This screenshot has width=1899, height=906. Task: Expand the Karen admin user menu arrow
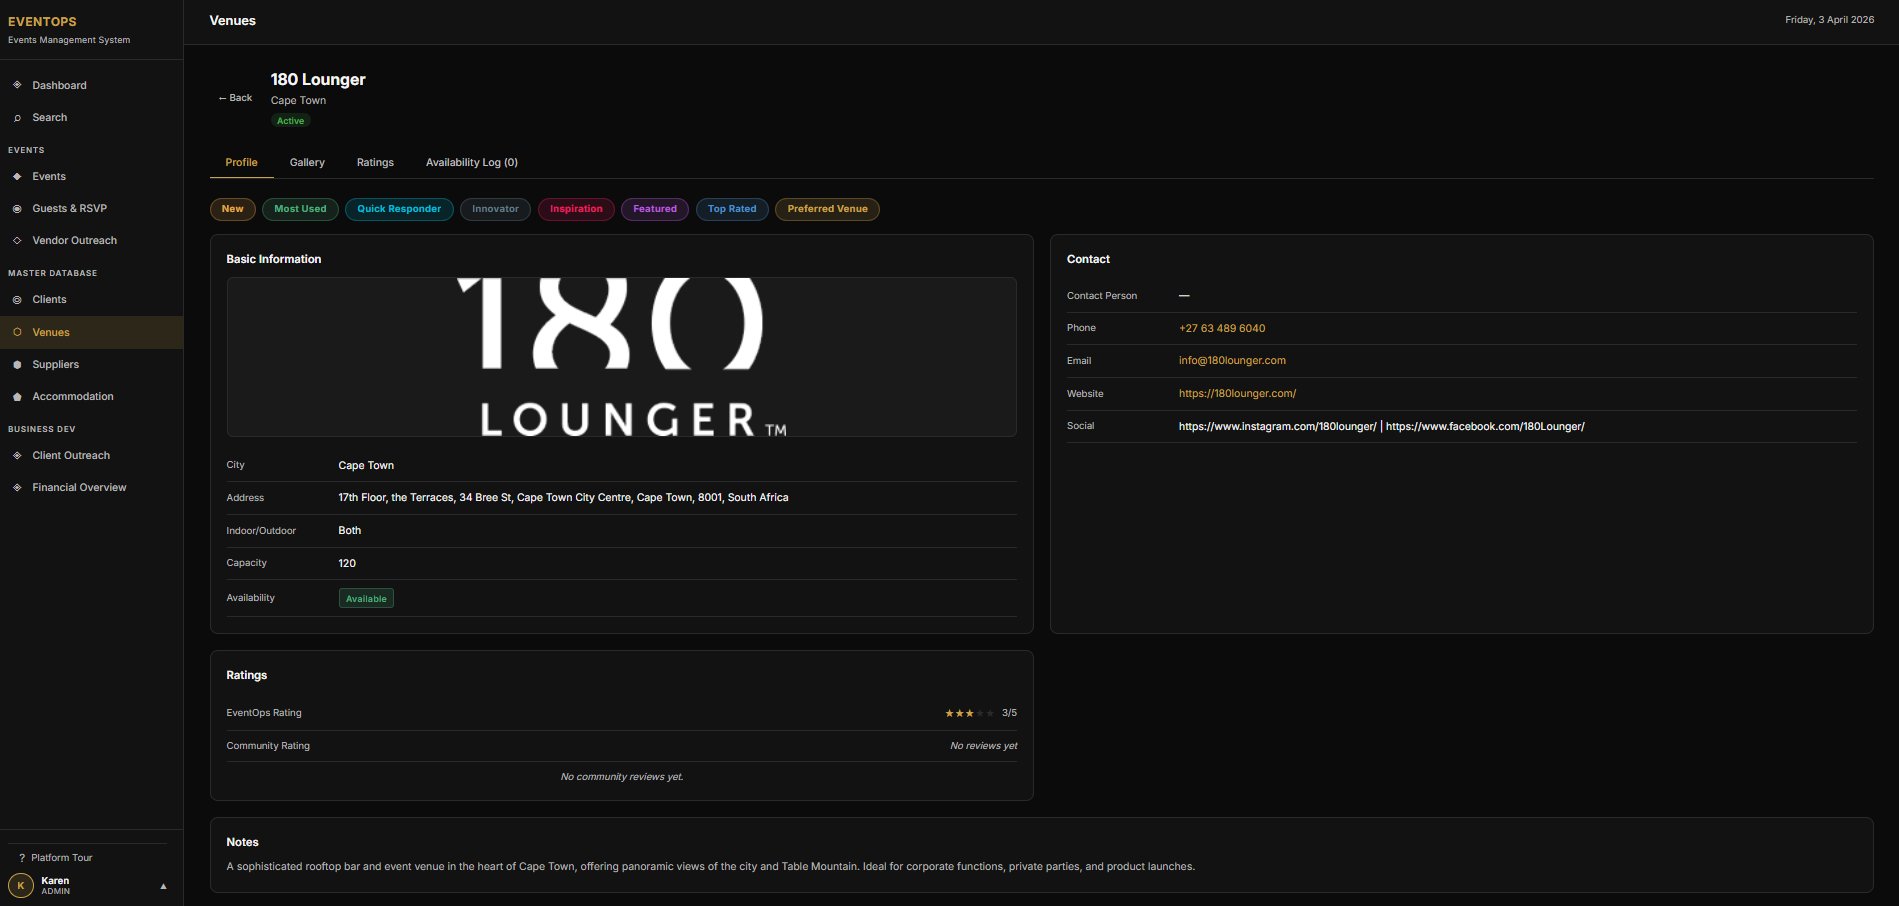click(x=163, y=886)
